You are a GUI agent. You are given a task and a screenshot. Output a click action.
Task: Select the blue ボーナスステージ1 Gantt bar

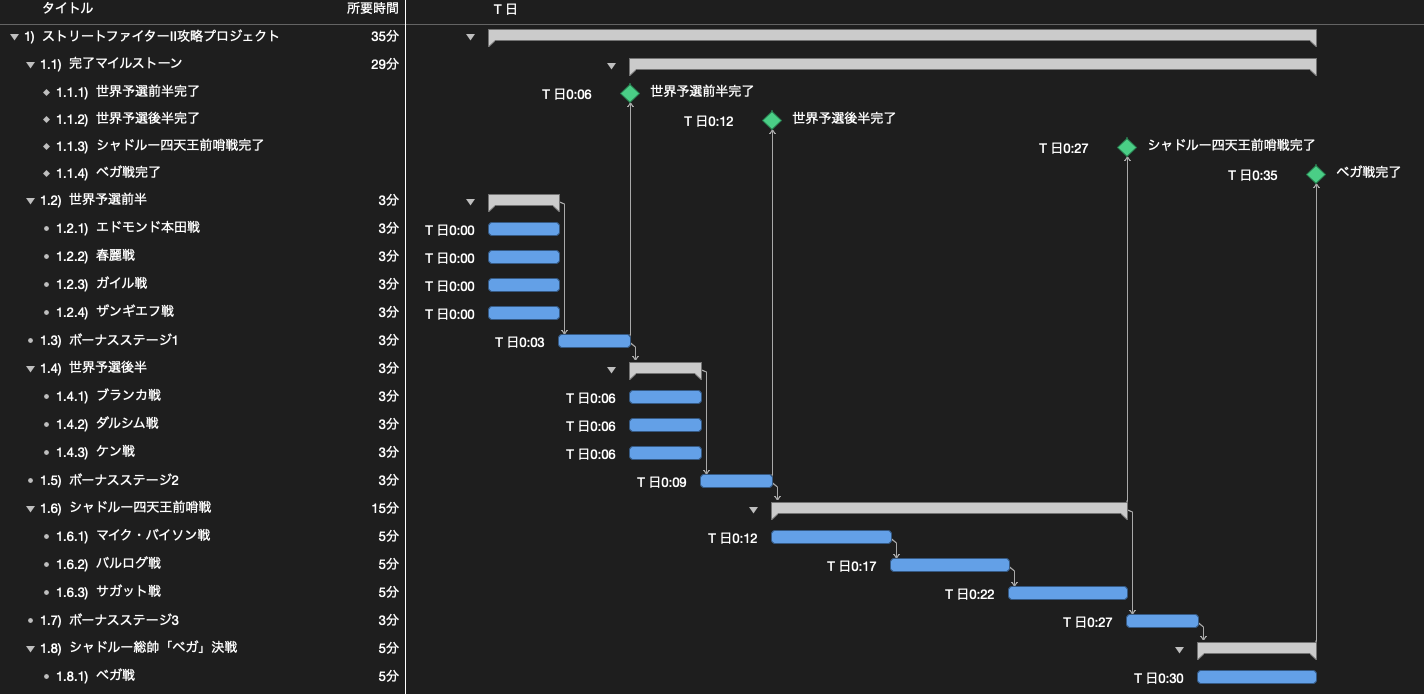coord(594,341)
